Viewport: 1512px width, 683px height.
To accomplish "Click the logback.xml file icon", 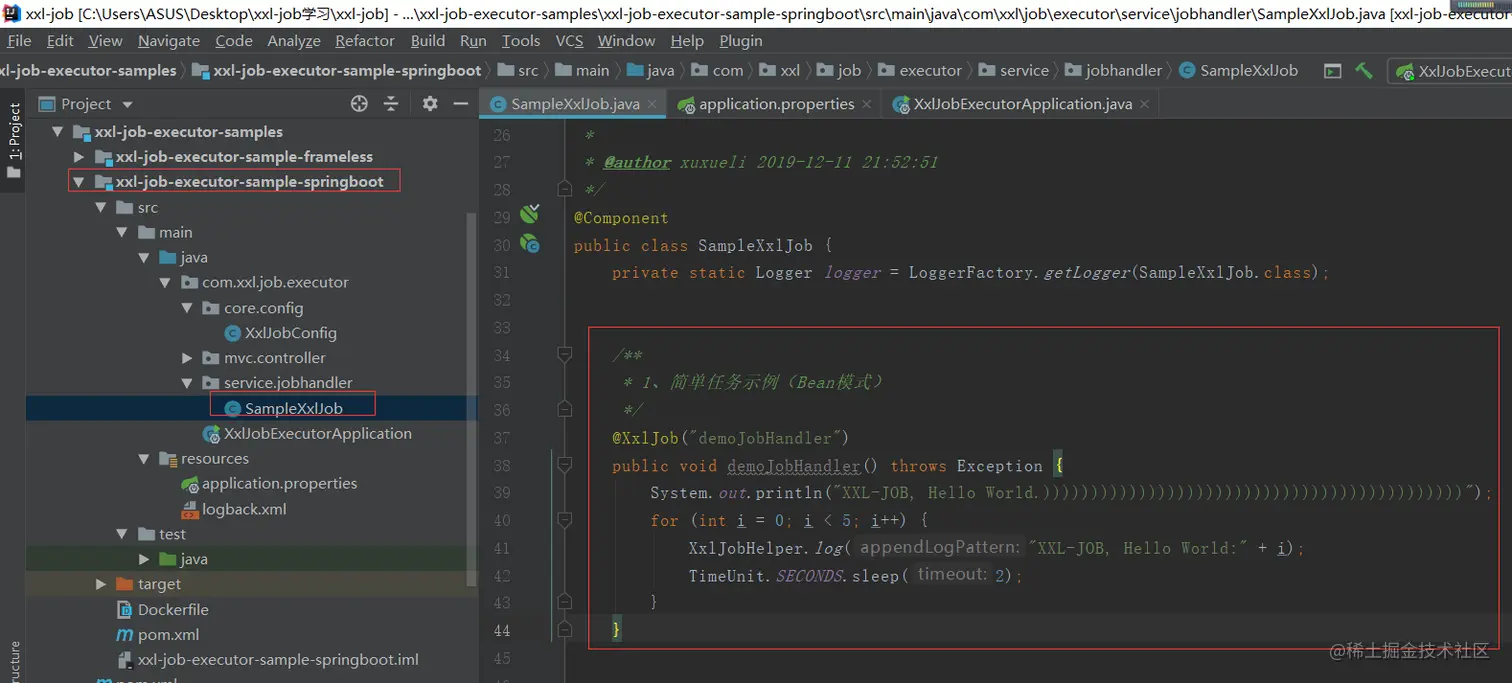I will tap(190, 509).
